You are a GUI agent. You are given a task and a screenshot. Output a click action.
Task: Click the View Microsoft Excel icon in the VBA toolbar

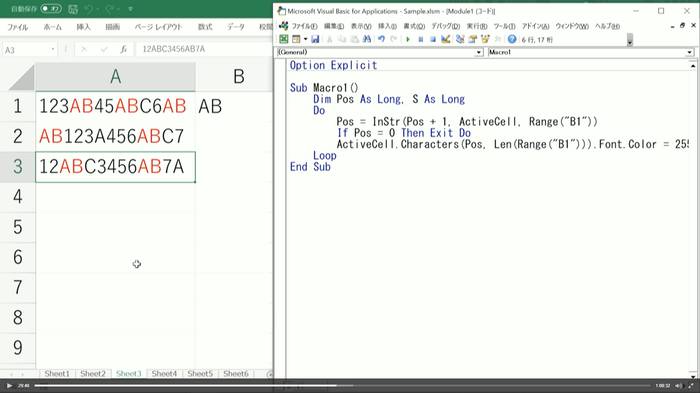pos(283,39)
